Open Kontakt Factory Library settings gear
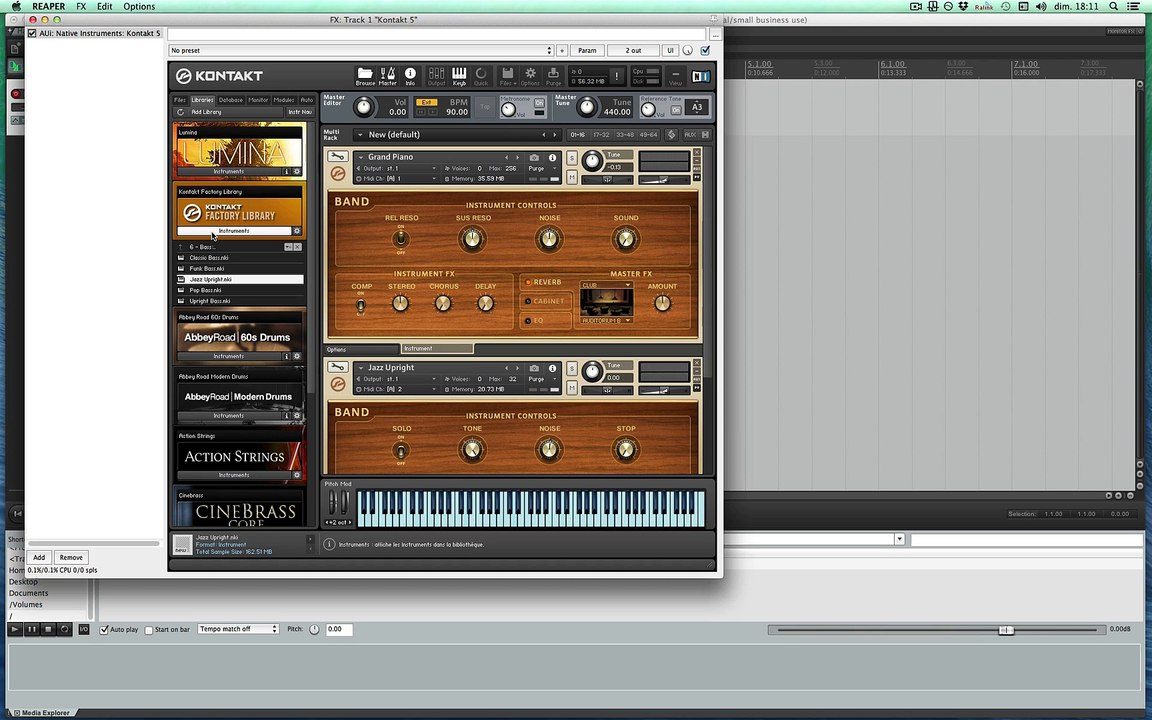Image resolution: width=1152 pixels, height=720 pixels. (x=297, y=231)
